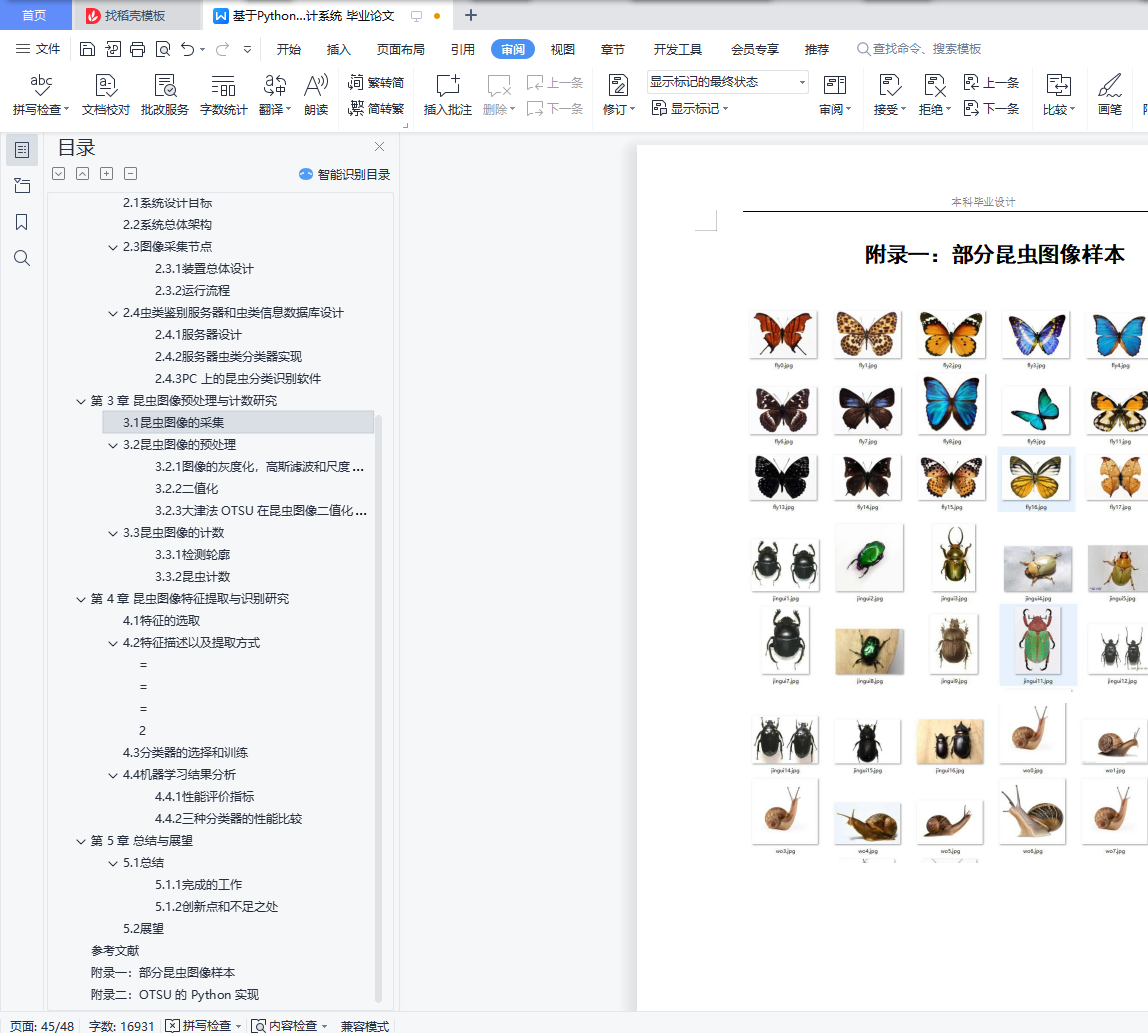Click the save icon in quick toolbar
This screenshot has width=1148, height=1033.
87,49
